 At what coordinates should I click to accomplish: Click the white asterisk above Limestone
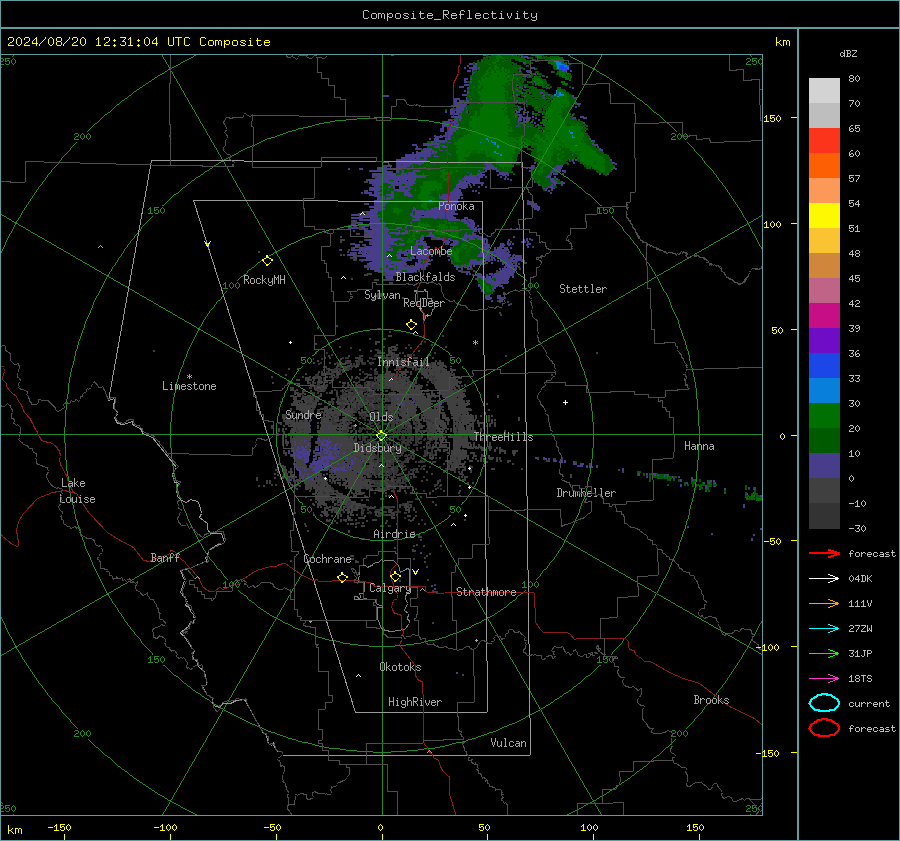coord(189,377)
